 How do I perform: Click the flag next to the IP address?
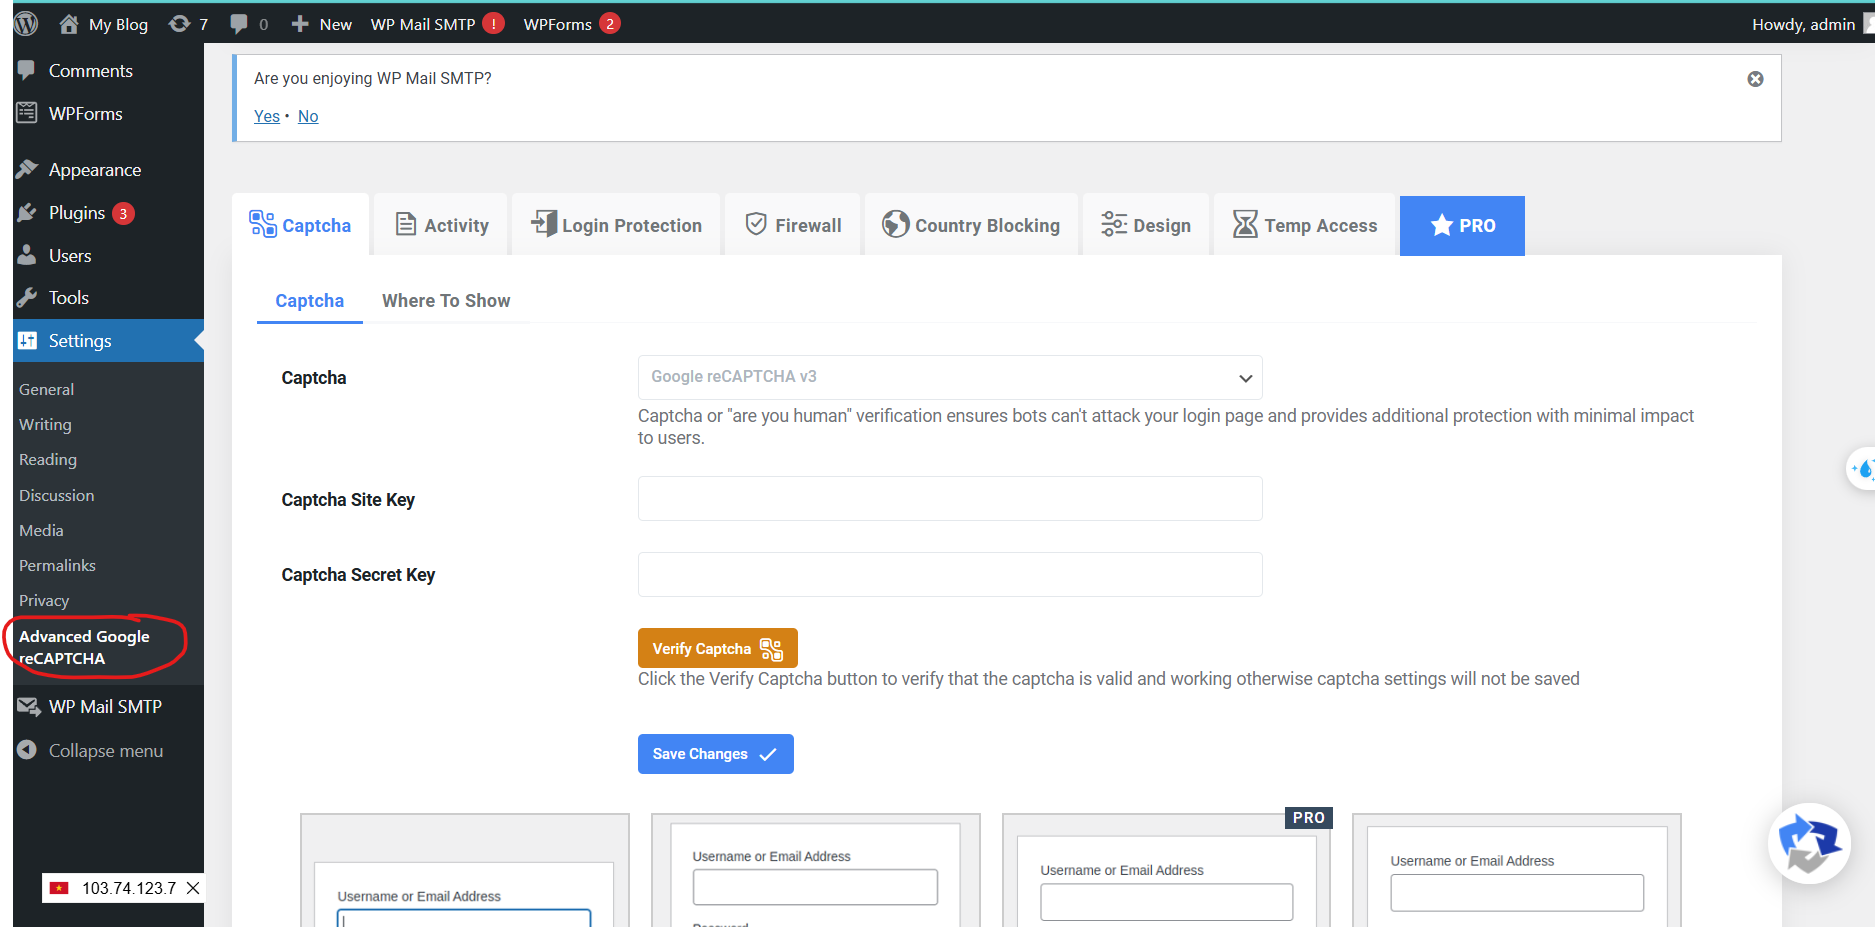59,888
